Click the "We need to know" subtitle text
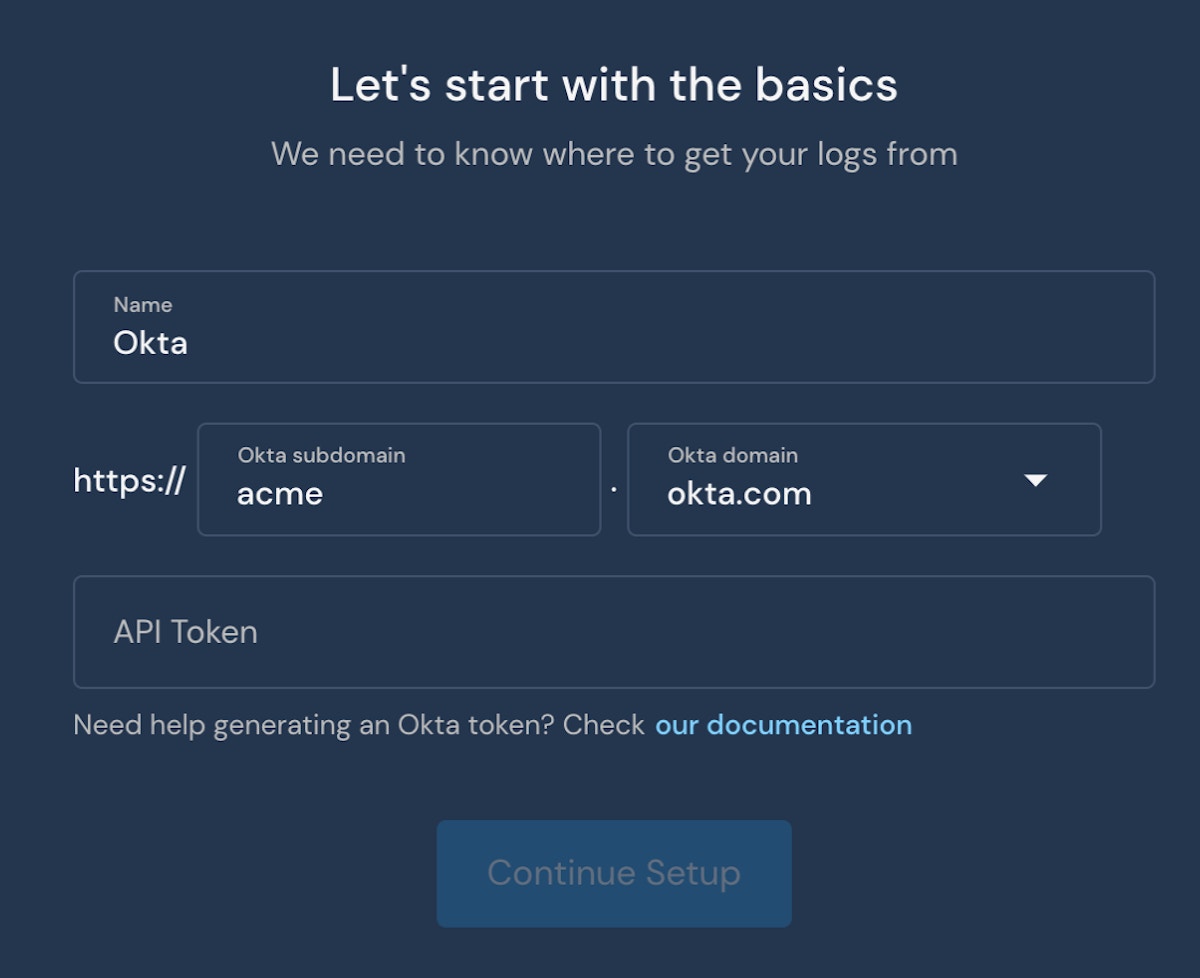Image resolution: width=1200 pixels, height=978 pixels. [613, 154]
